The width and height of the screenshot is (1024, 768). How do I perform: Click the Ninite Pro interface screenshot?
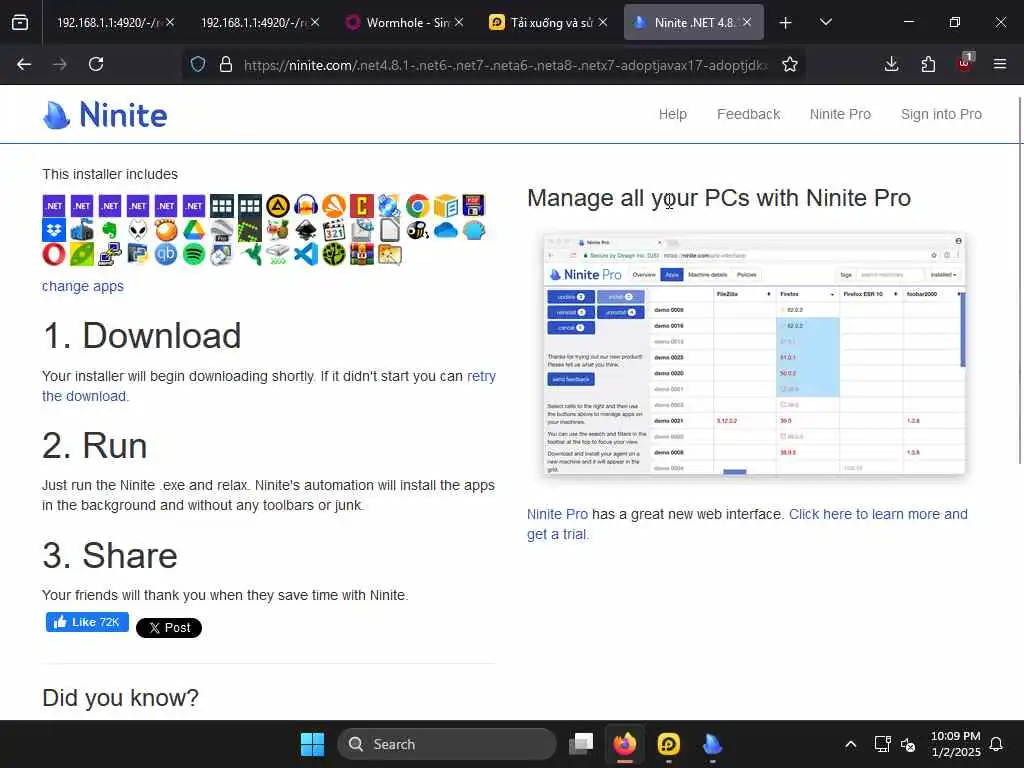(x=754, y=354)
